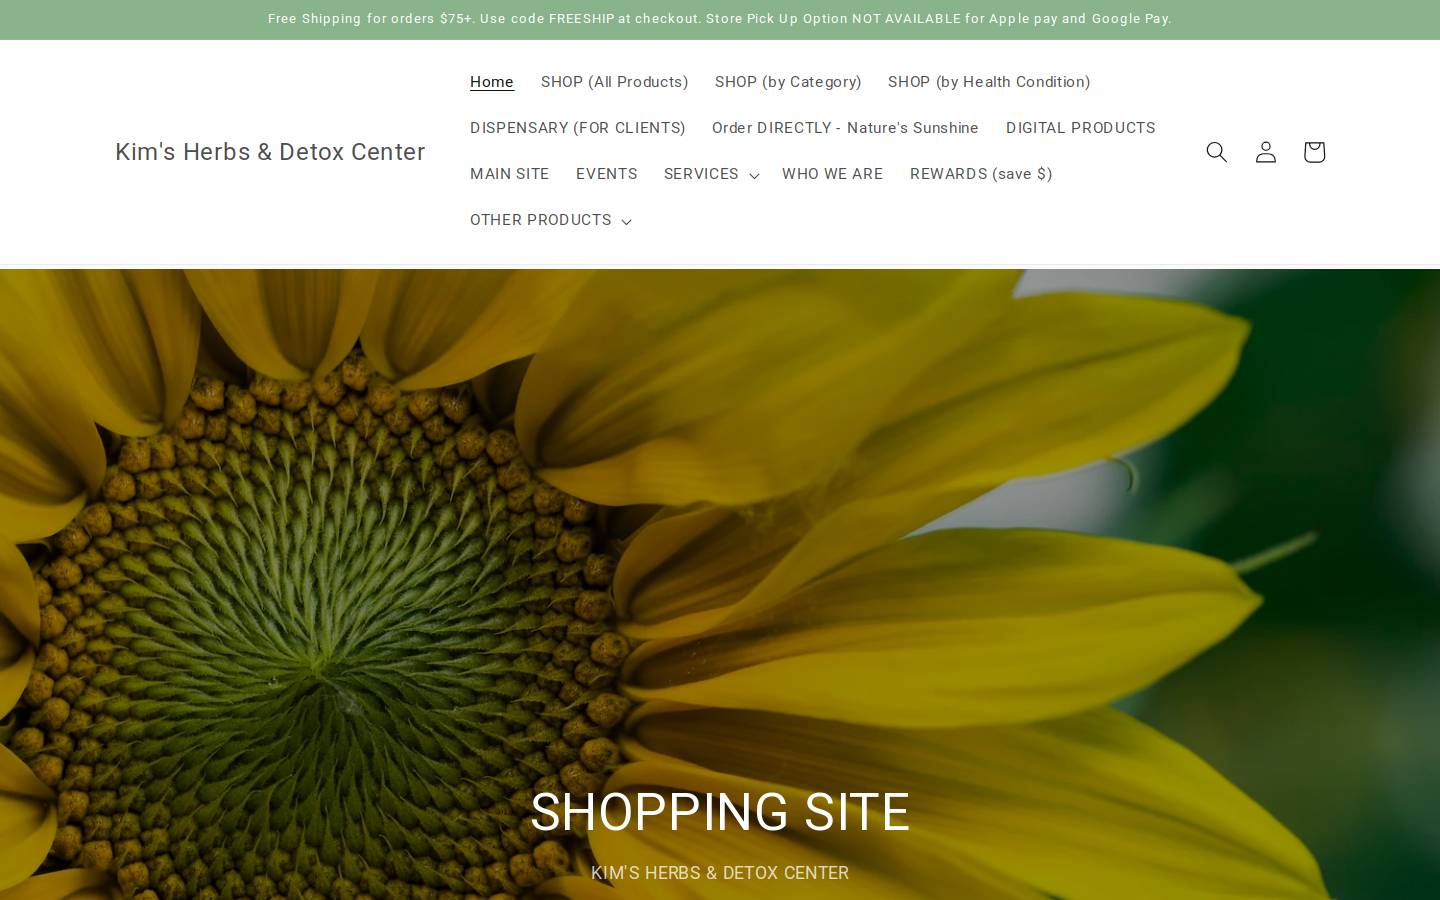Open the SERVICES menu label
This screenshot has height=900, width=1440.
pyautogui.click(x=701, y=174)
